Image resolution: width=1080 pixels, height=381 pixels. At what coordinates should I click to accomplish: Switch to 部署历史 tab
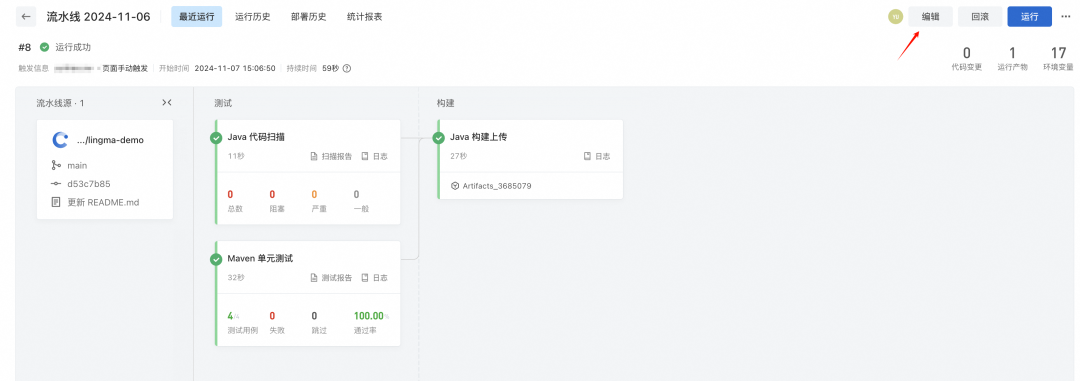pos(309,17)
